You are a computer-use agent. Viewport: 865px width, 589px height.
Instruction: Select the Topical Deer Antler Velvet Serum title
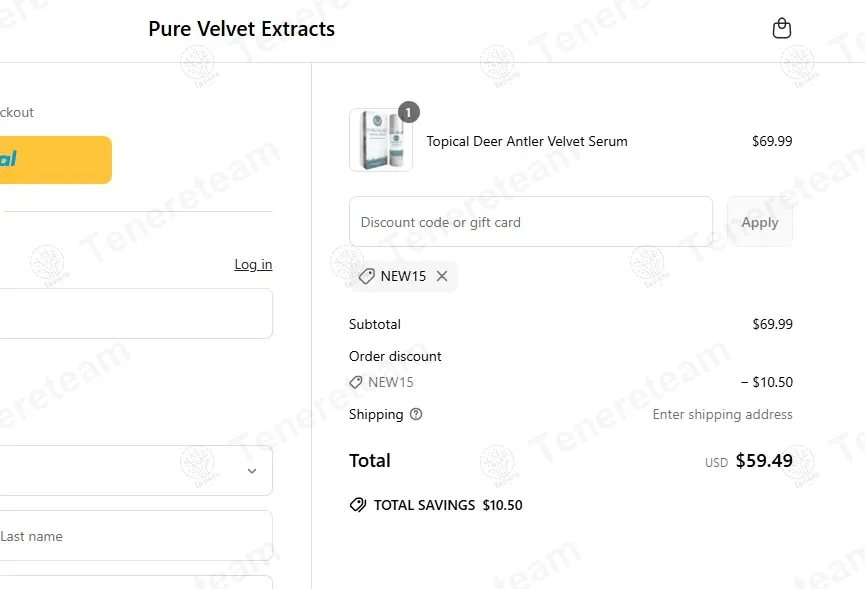(x=527, y=141)
